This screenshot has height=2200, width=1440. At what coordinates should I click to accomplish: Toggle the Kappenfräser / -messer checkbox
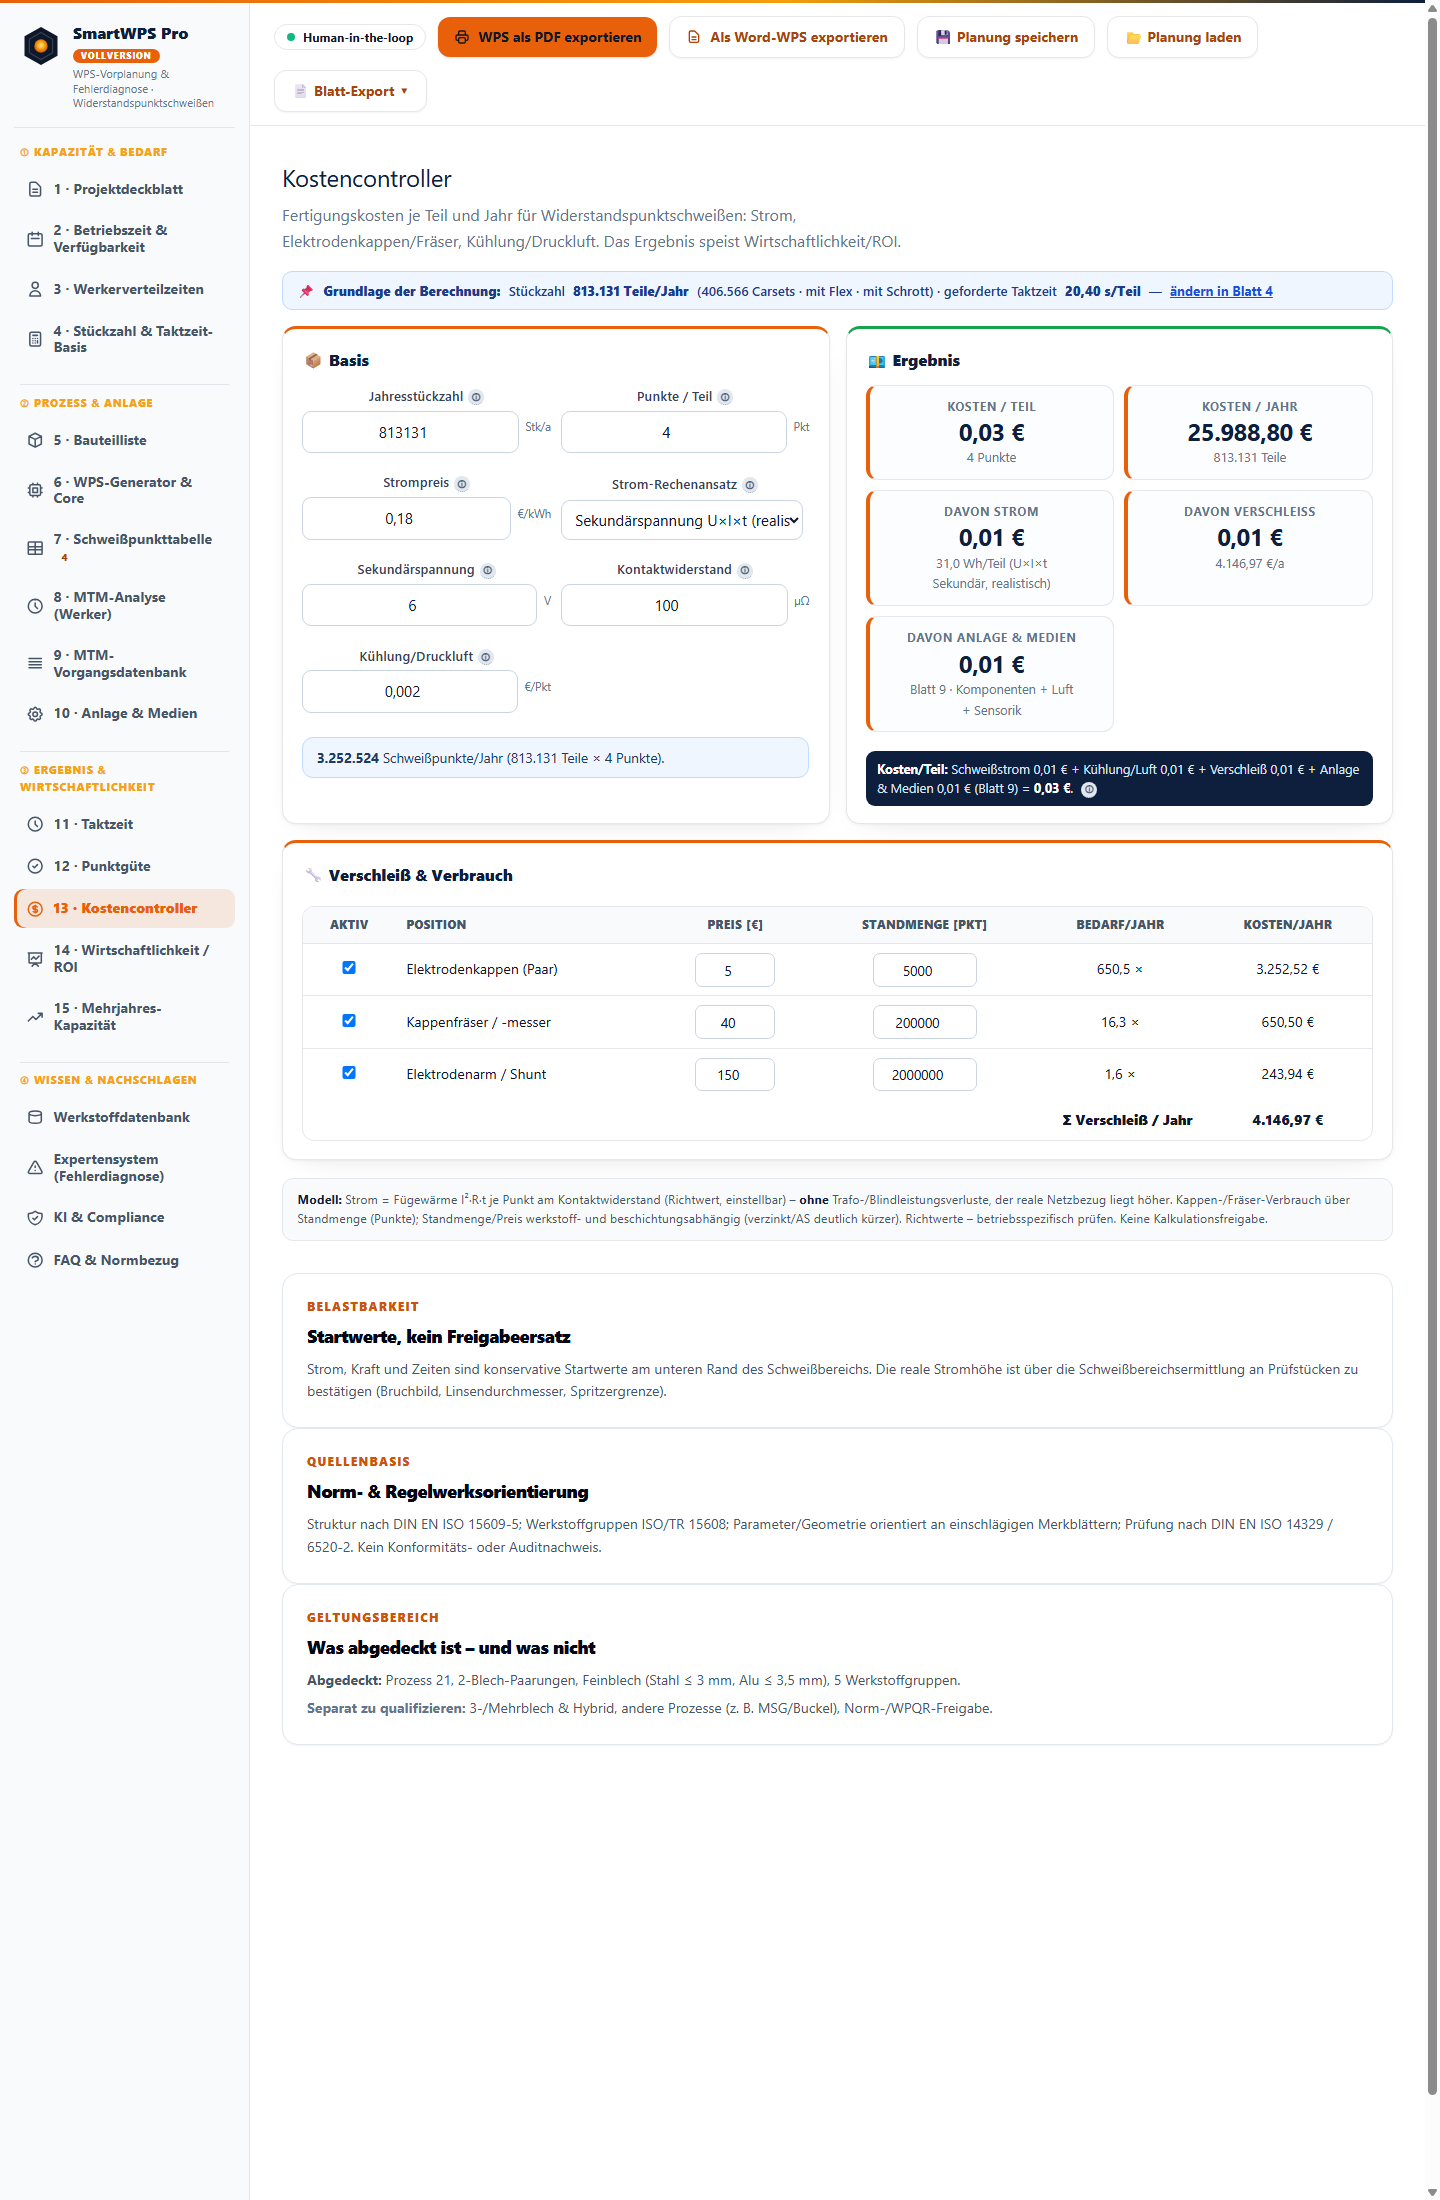click(349, 1021)
